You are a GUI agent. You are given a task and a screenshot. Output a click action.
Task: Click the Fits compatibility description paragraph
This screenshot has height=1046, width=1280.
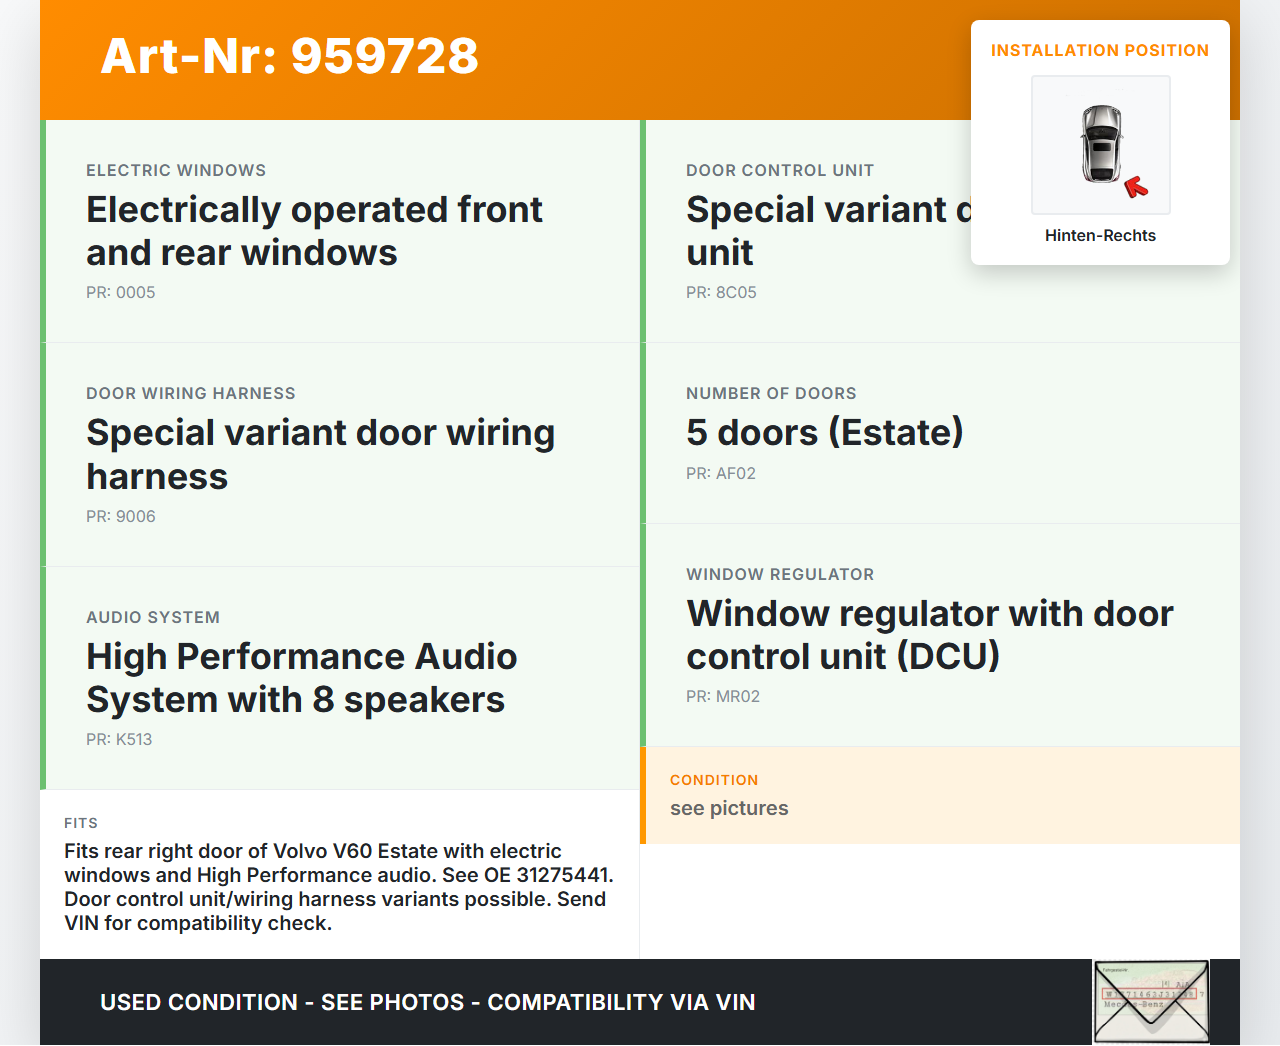point(338,887)
